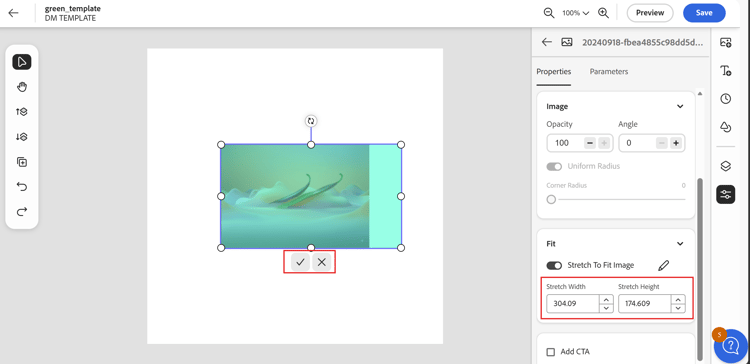Decrement the Stretch Width value

[x=606, y=308]
